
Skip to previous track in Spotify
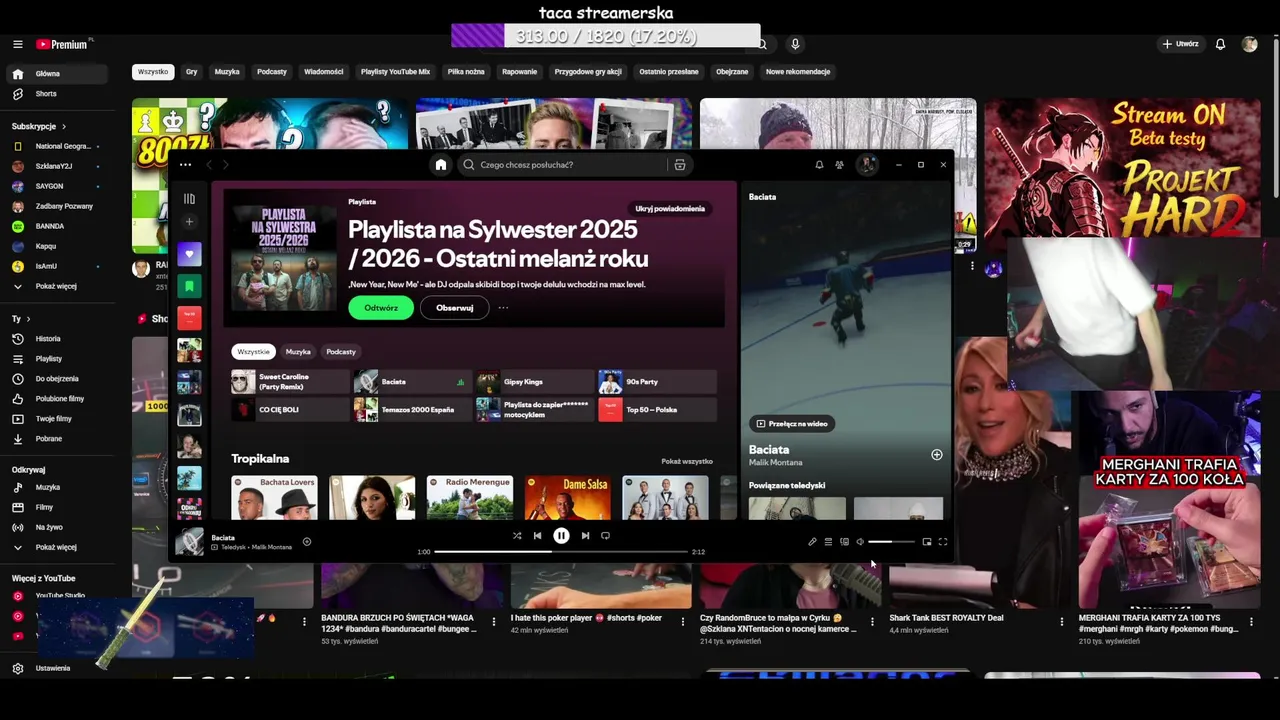[537, 536]
